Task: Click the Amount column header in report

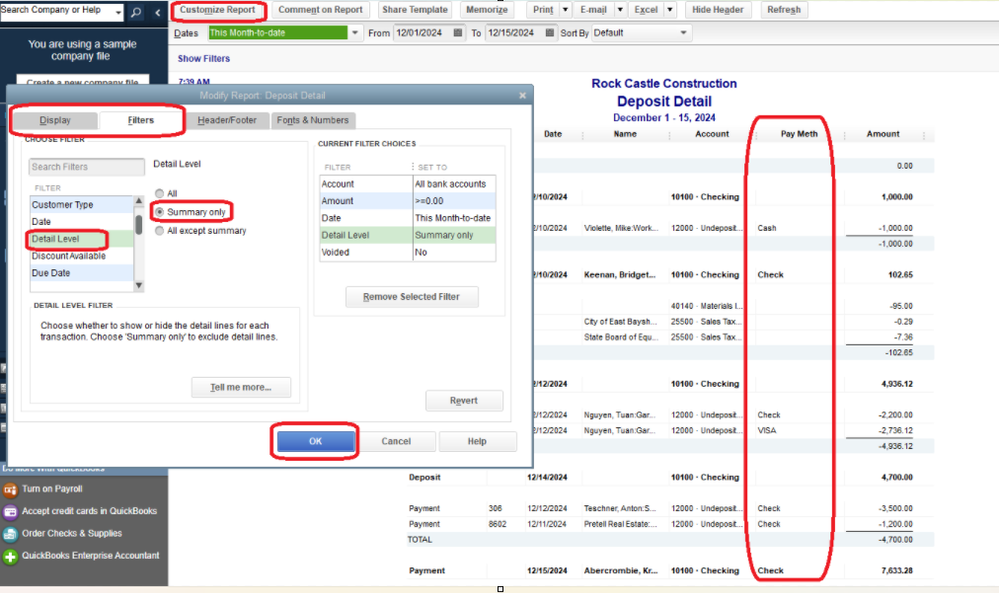Action: coord(883,134)
